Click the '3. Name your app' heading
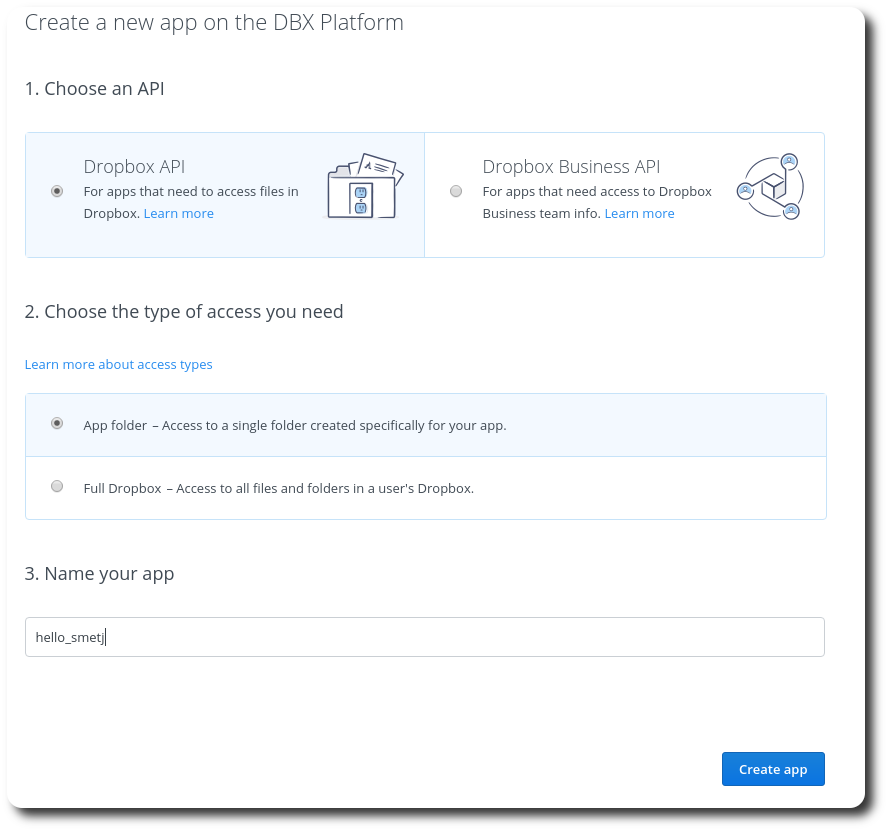The width and height of the screenshot is (888, 831). [x=99, y=574]
